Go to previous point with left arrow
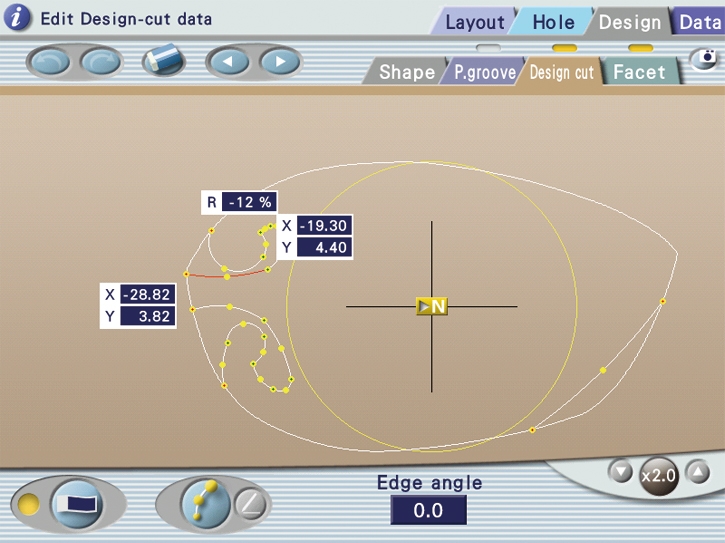 click(227, 62)
